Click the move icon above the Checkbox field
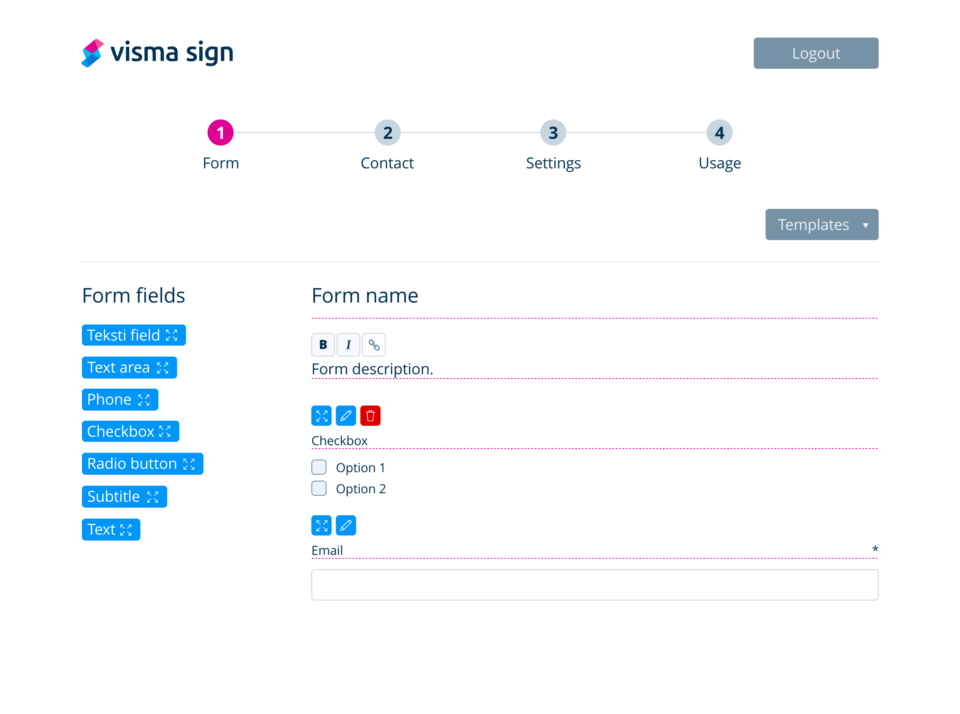 [x=321, y=415]
